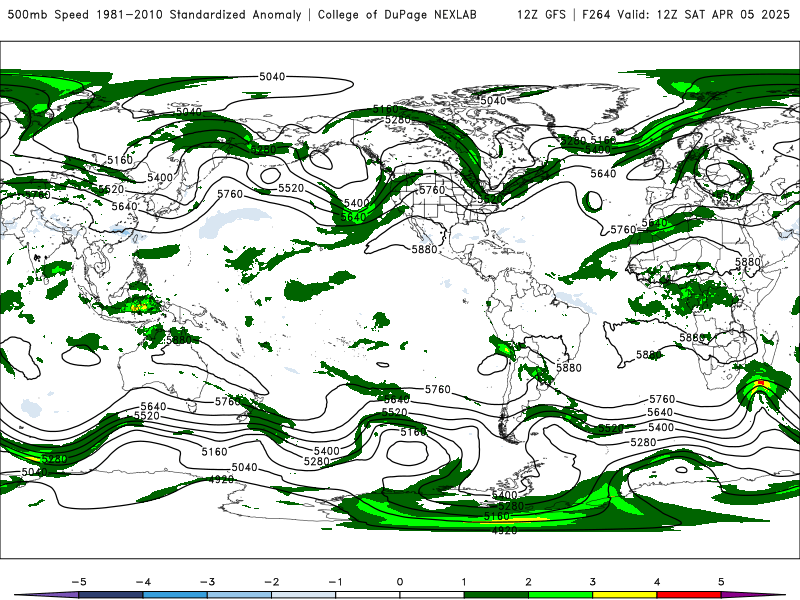This screenshot has width=800, height=600.
Task: Select the yellow 3 to 4 colorbar segment
Action: click(x=624, y=595)
